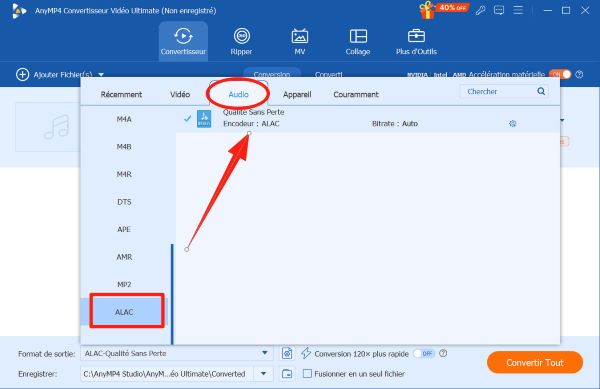Open the hamburger menu in title bar

518,10
